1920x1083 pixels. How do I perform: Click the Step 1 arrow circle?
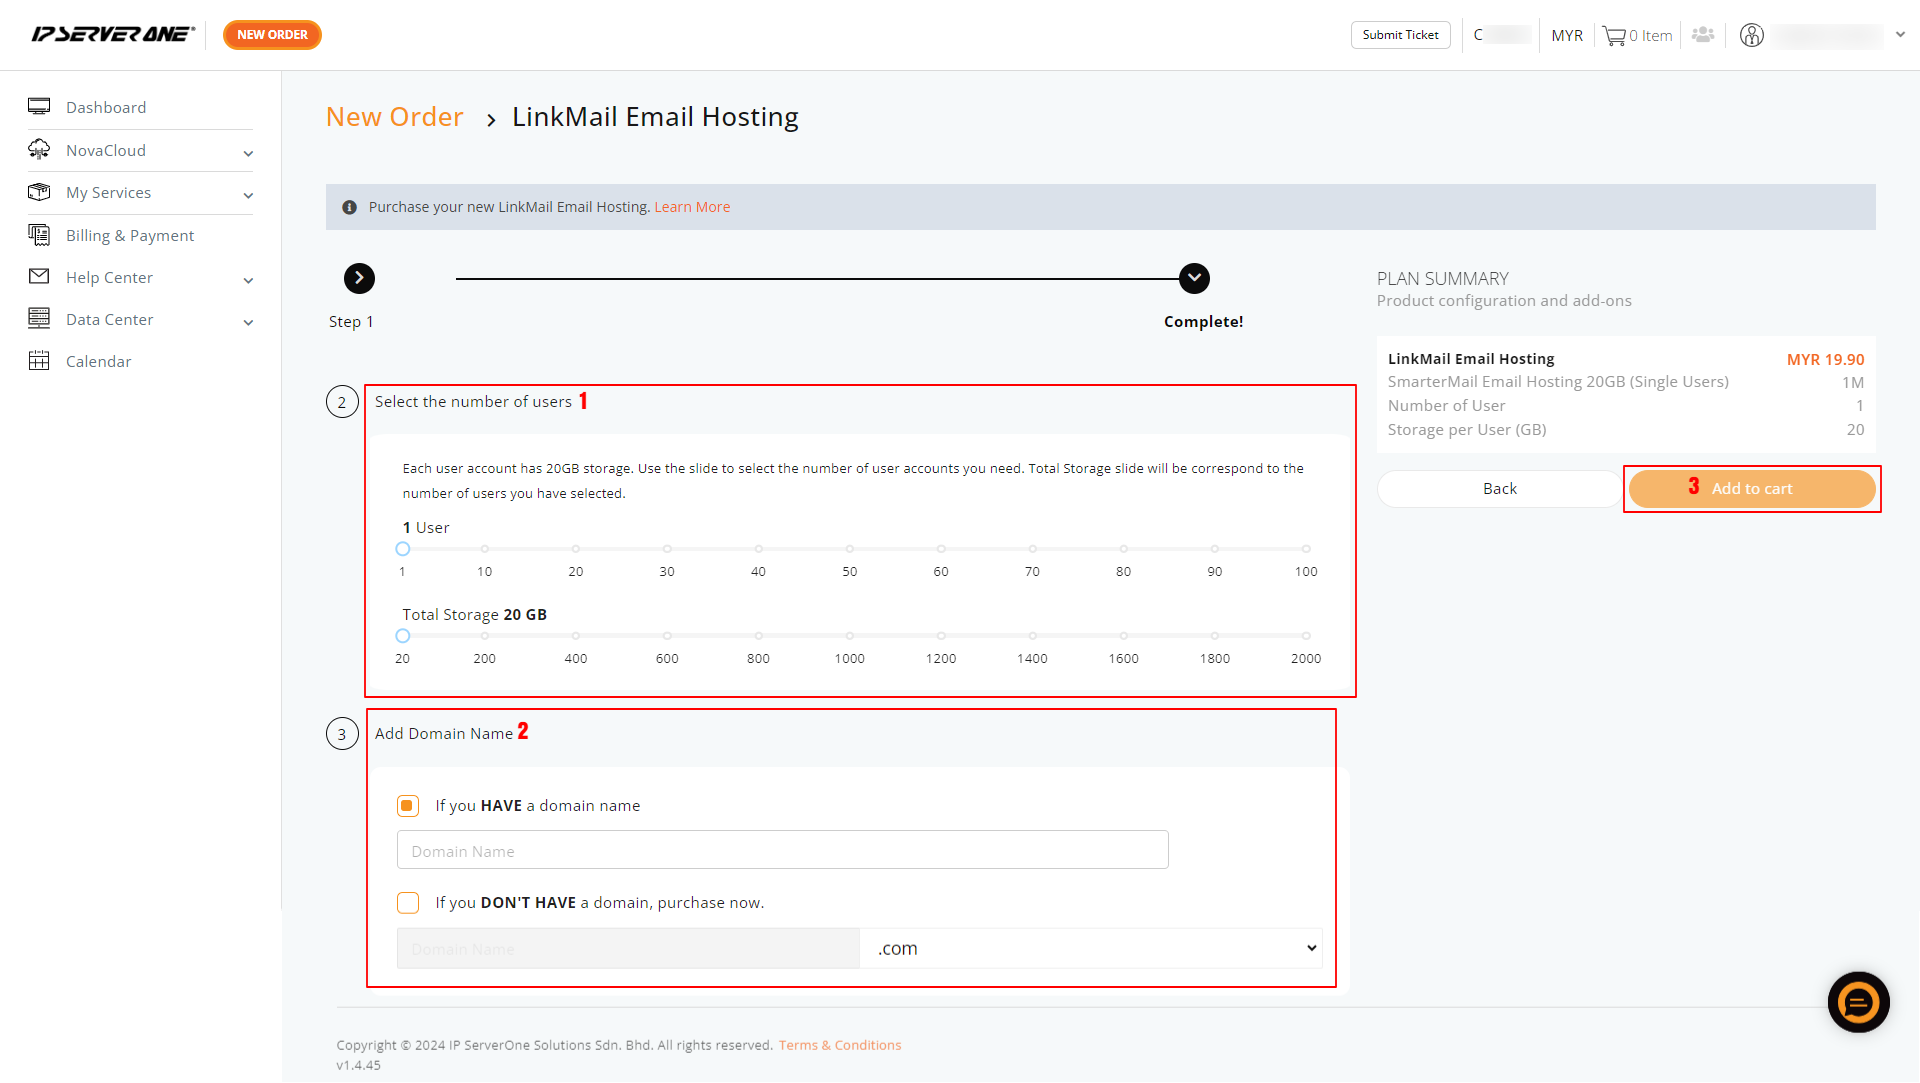(359, 278)
